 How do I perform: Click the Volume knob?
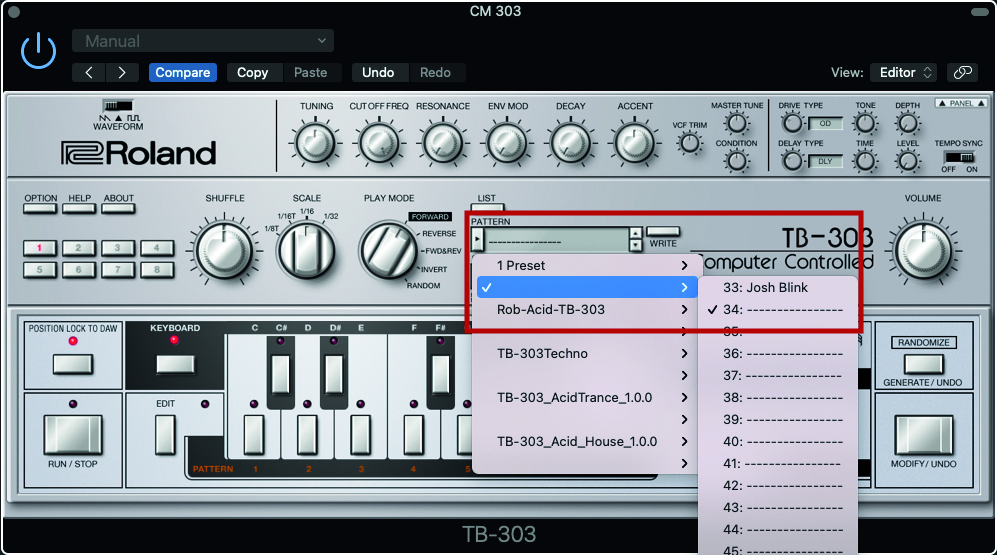pos(923,250)
